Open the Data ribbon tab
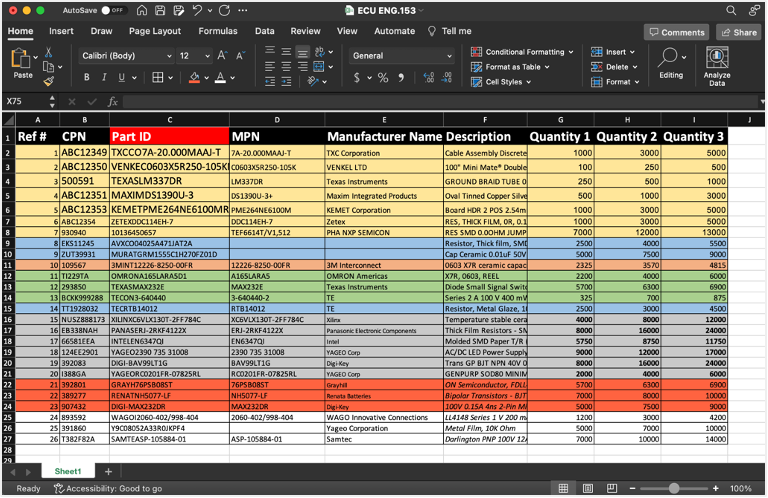This screenshot has width=768, height=498. coord(264,31)
